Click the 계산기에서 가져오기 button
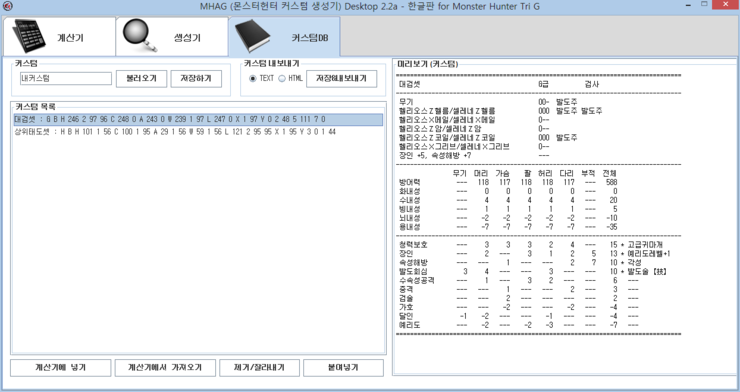This screenshot has width=740, height=392. (x=165, y=367)
